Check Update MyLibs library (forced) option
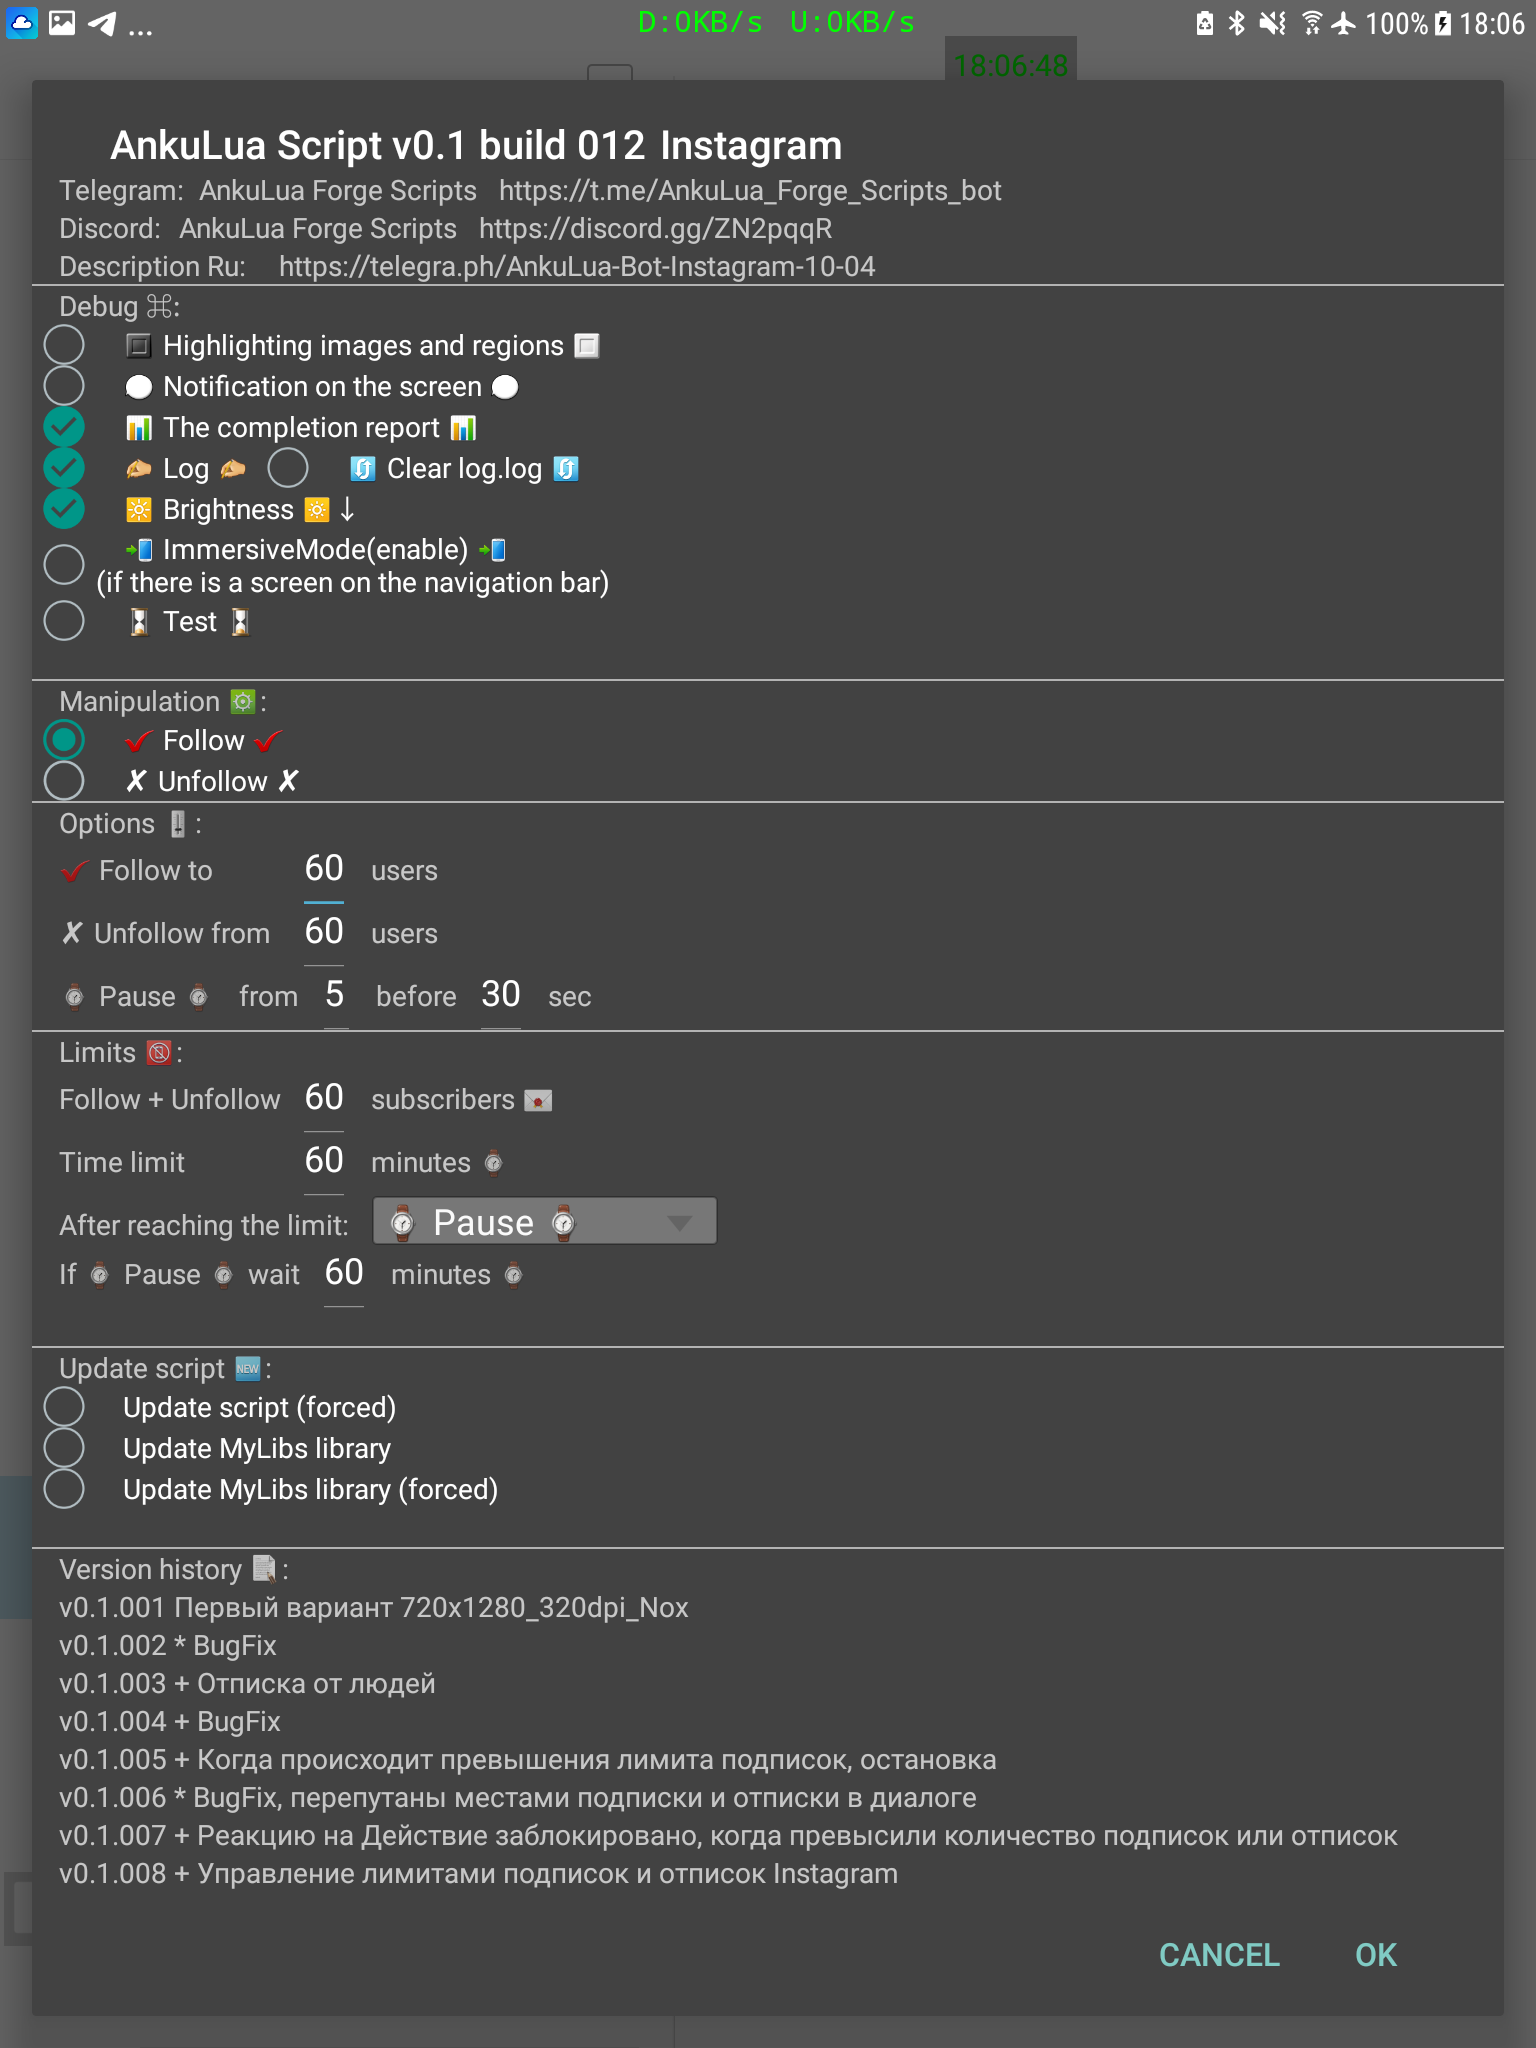Screen dimensions: 1536x2048 click(x=64, y=1489)
